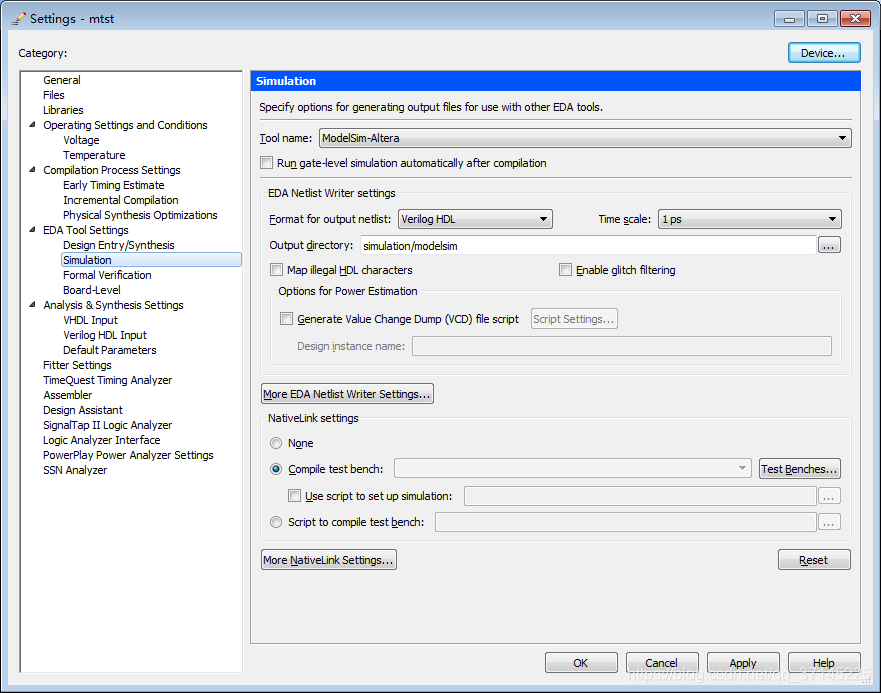The image size is (881, 693).
Task: Select Physical Synthesis Optimizations
Action: 140,215
